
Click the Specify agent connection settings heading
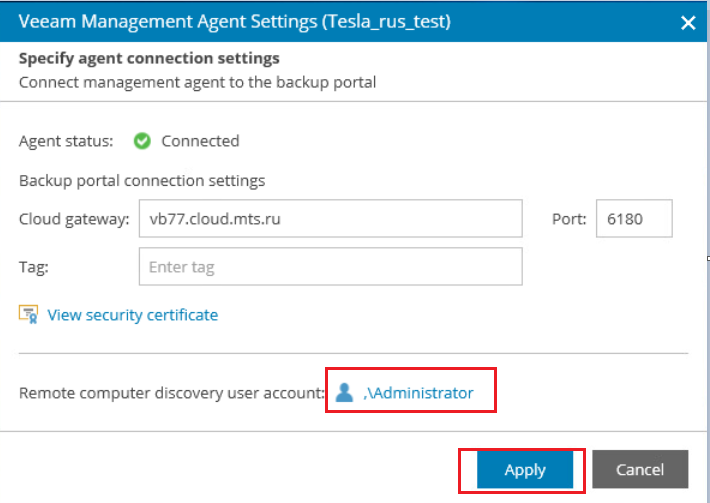149,59
